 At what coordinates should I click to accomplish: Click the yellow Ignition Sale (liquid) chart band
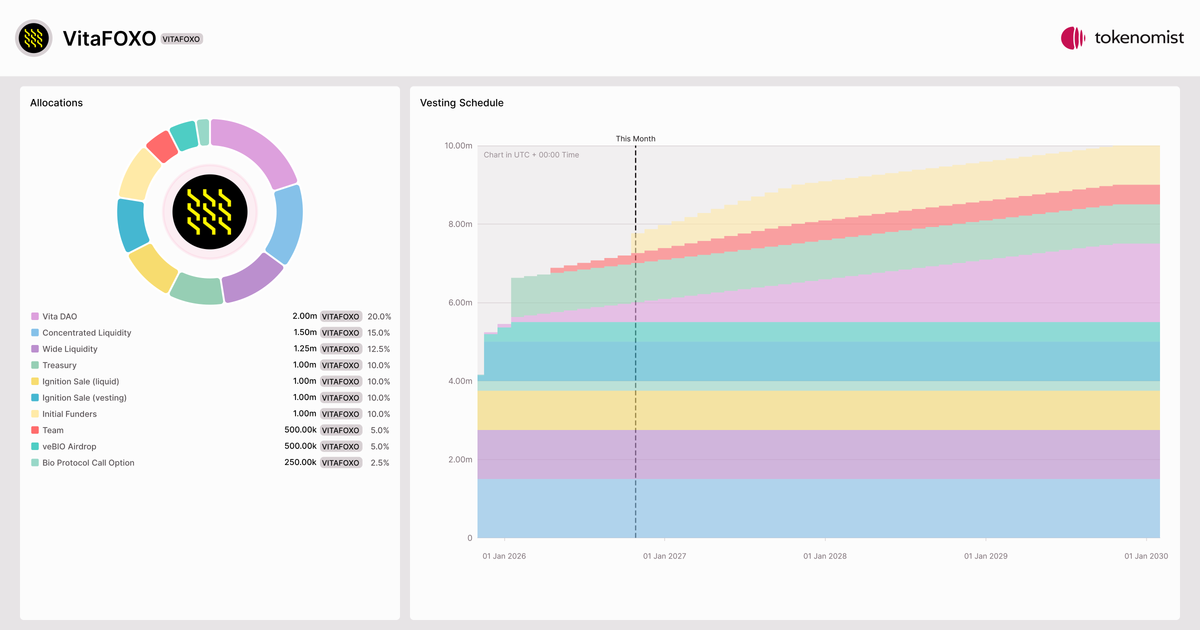coord(818,410)
